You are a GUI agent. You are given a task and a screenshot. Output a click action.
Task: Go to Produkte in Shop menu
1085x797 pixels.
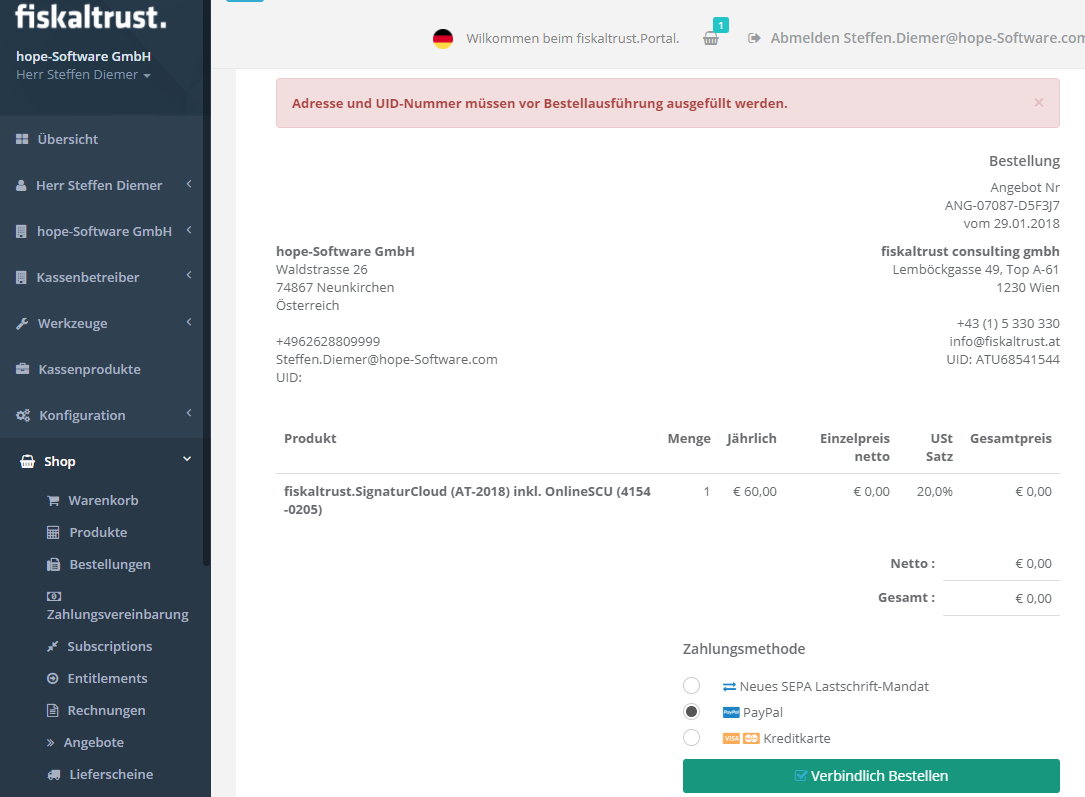(x=98, y=533)
